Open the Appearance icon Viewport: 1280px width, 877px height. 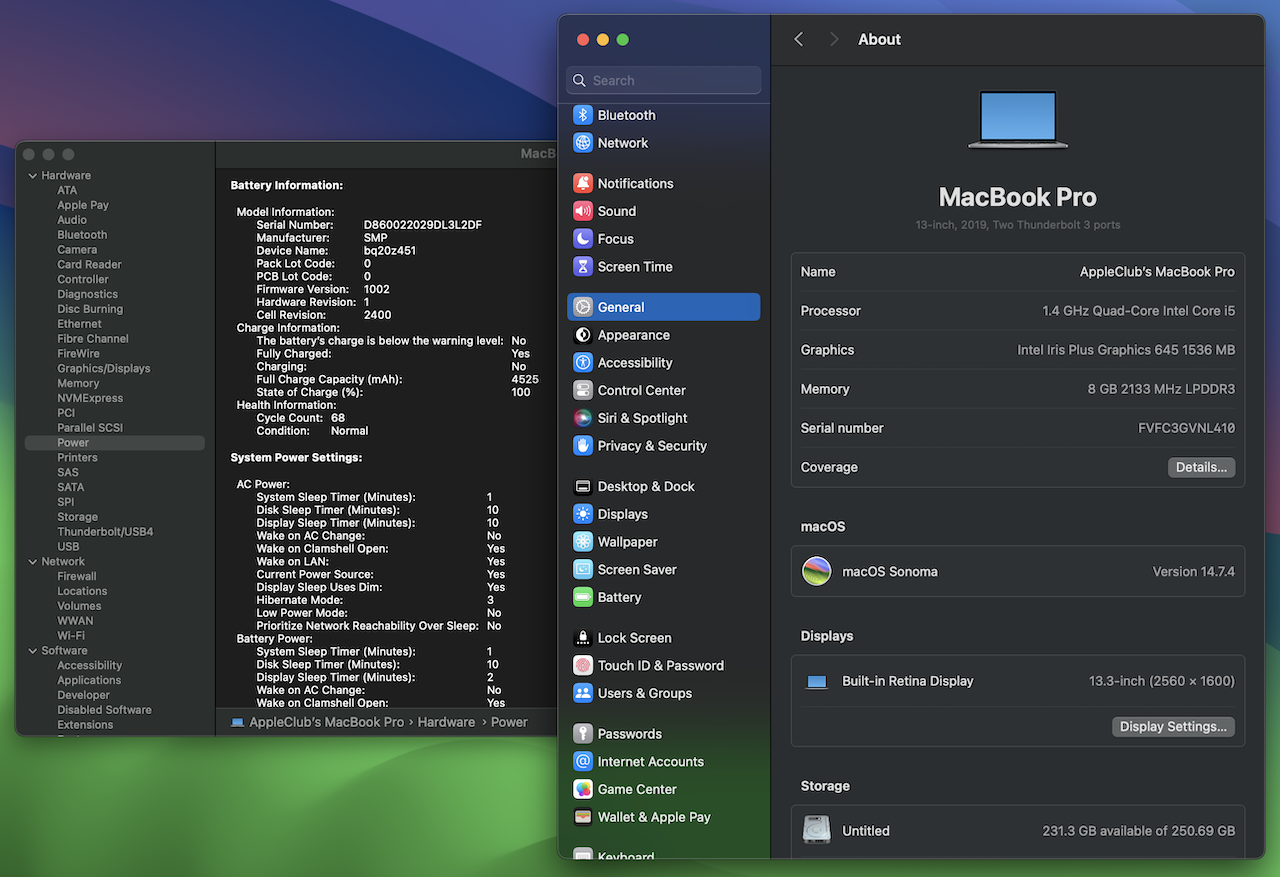(583, 335)
